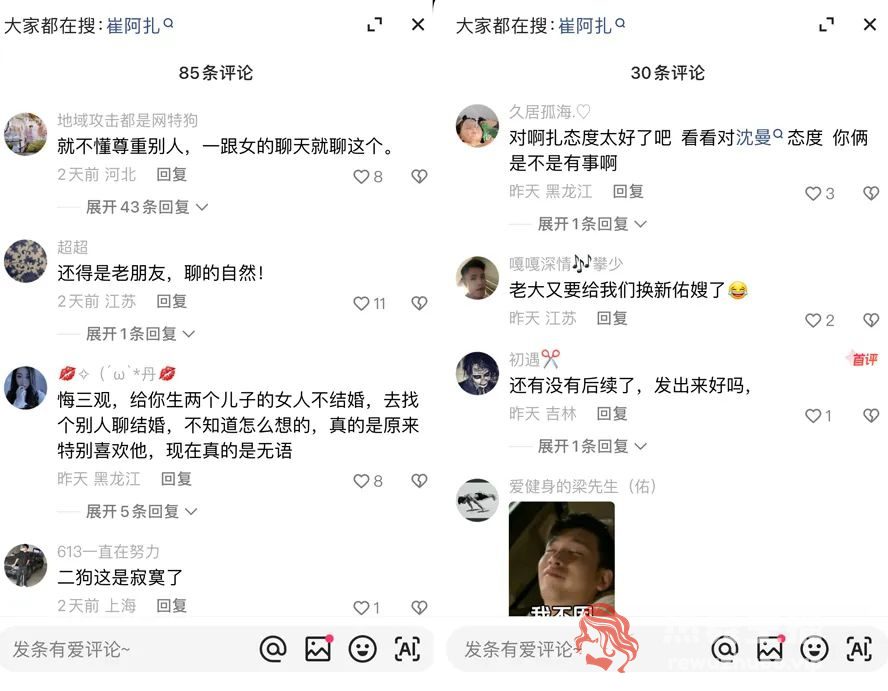Open emoji picker in right comment bar
The image size is (888, 691).
(814, 649)
